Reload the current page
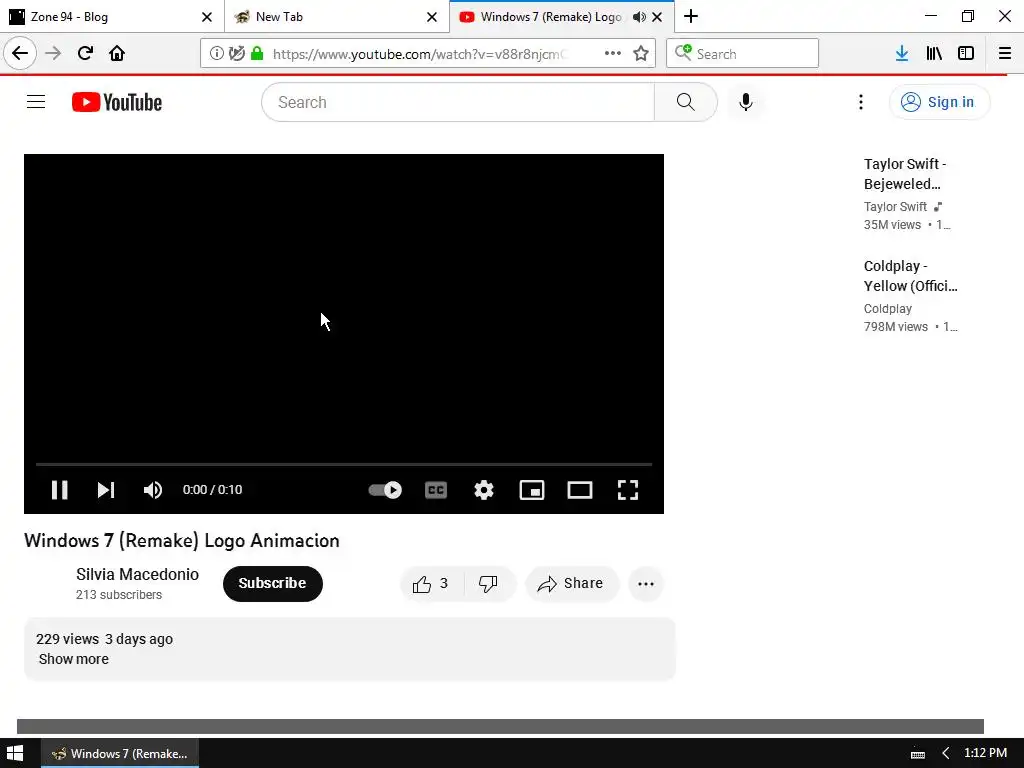The height and width of the screenshot is (768, 1024). coord(86,53)
